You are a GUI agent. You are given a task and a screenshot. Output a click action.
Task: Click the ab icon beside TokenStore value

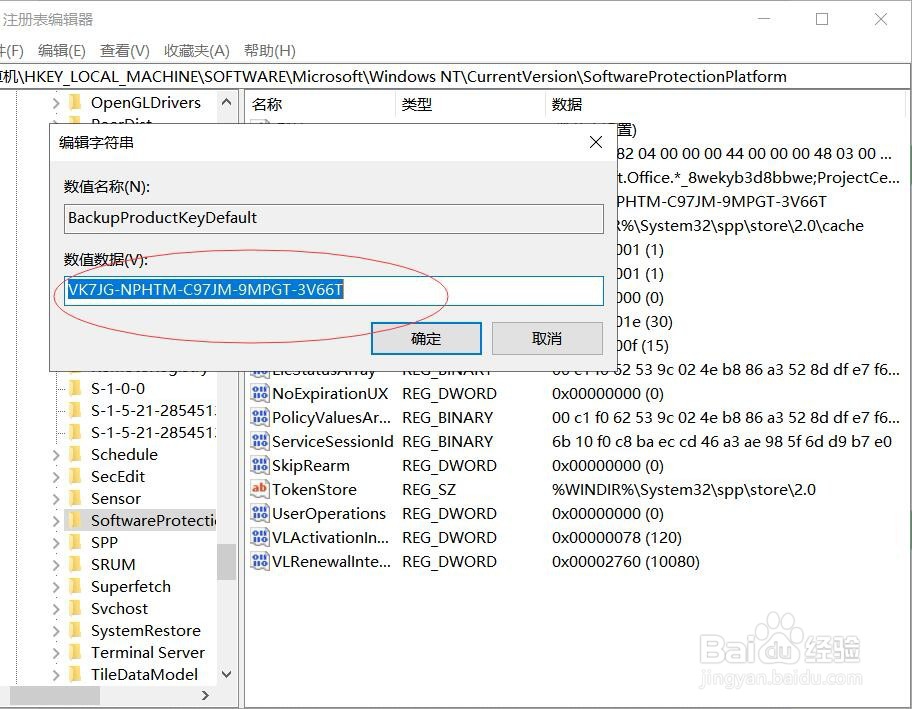pyautogui.click(x=258, y=490)
